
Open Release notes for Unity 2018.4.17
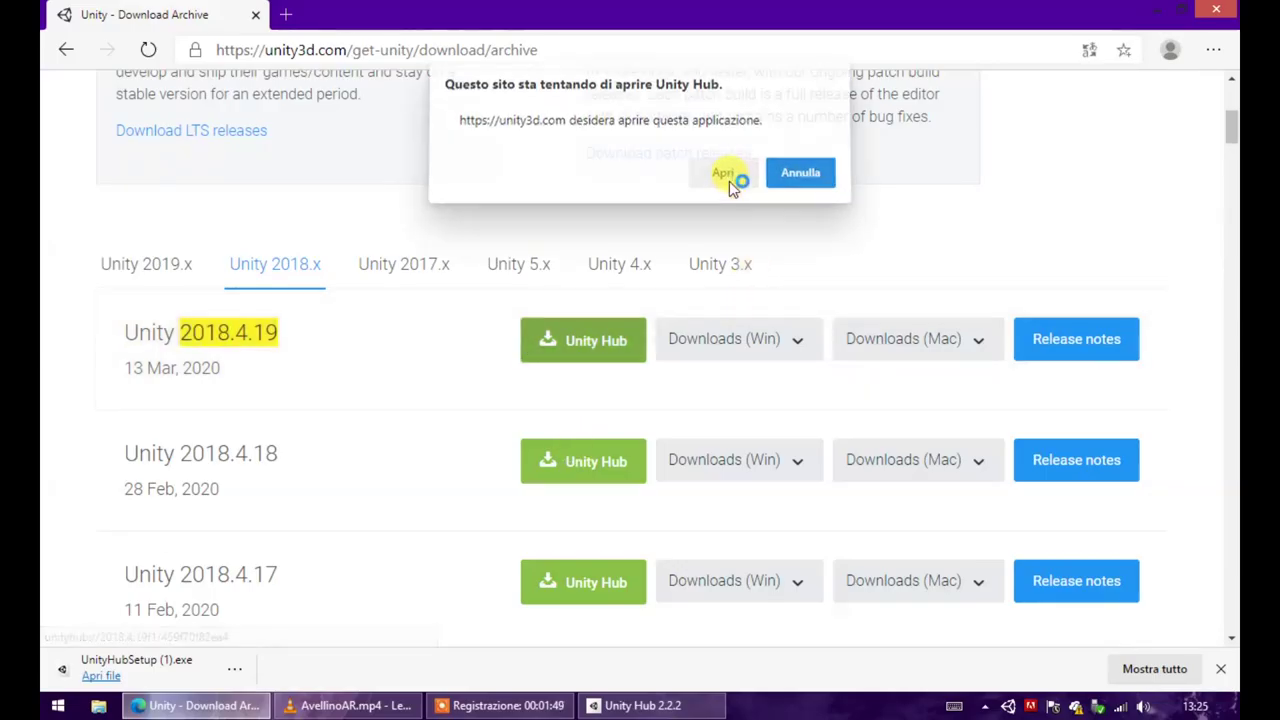1076,581
